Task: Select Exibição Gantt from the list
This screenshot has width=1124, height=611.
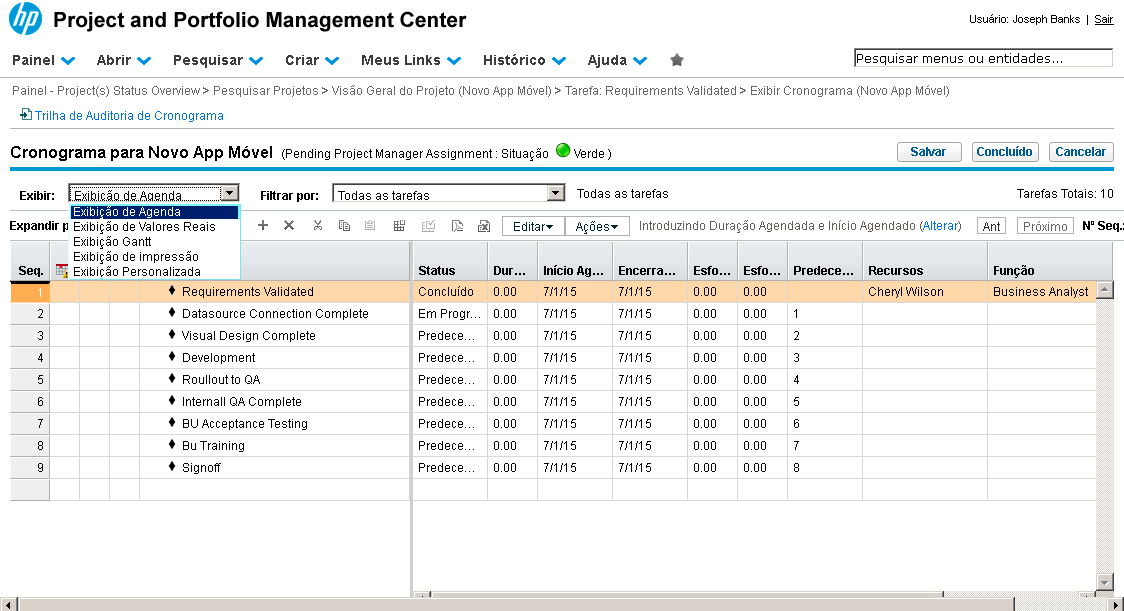Action: (x=112, y=242)
